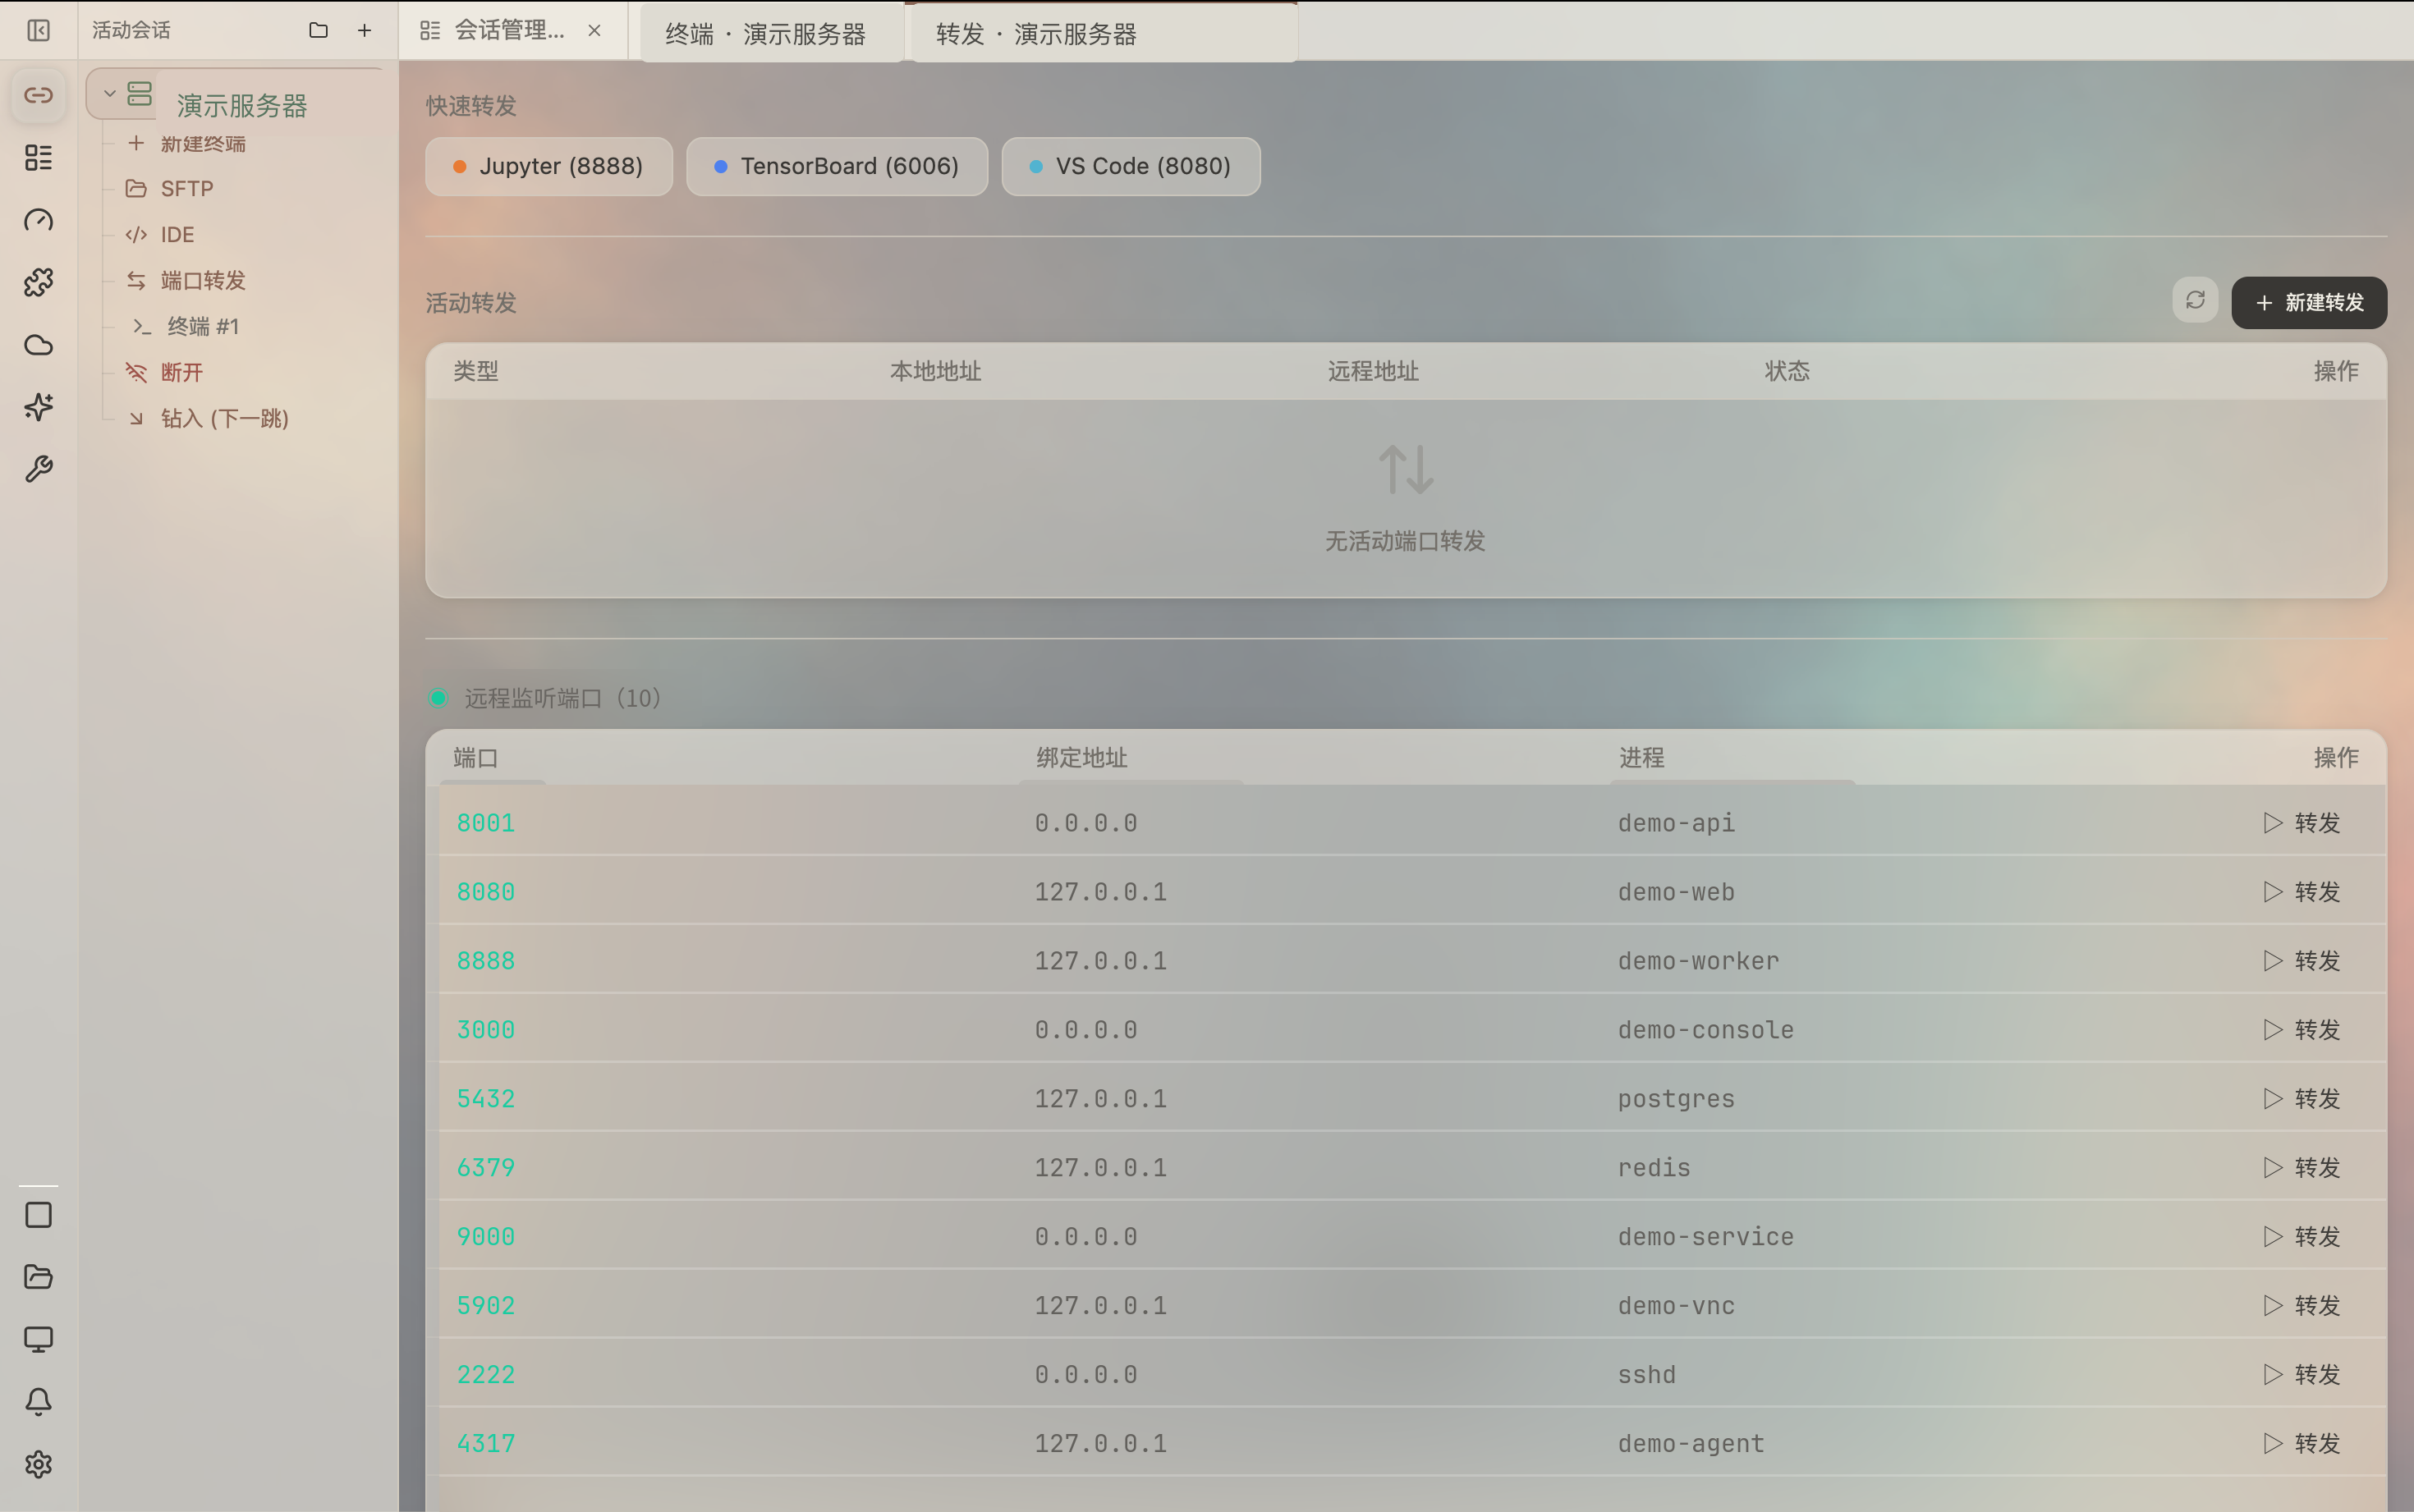Forward port 5432 postgres
Image resolution: width=2414 pixels, height=1512 pixels.
point(2302,1099)
